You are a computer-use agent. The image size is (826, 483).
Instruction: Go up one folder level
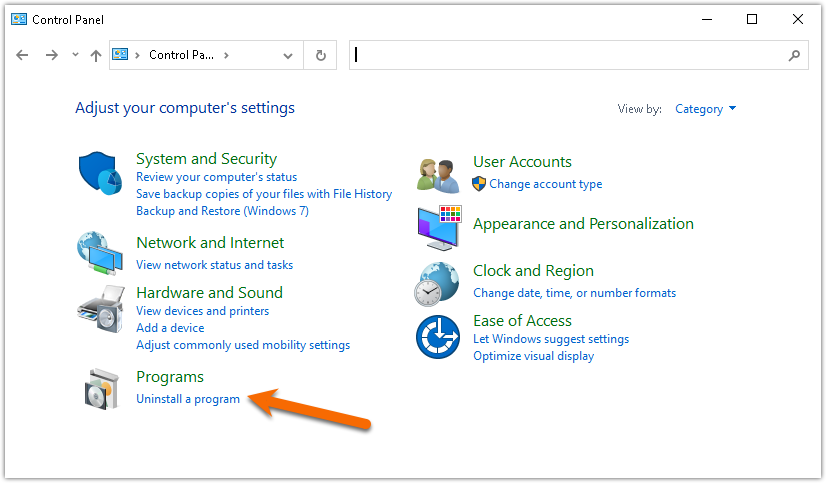point(95,55)
